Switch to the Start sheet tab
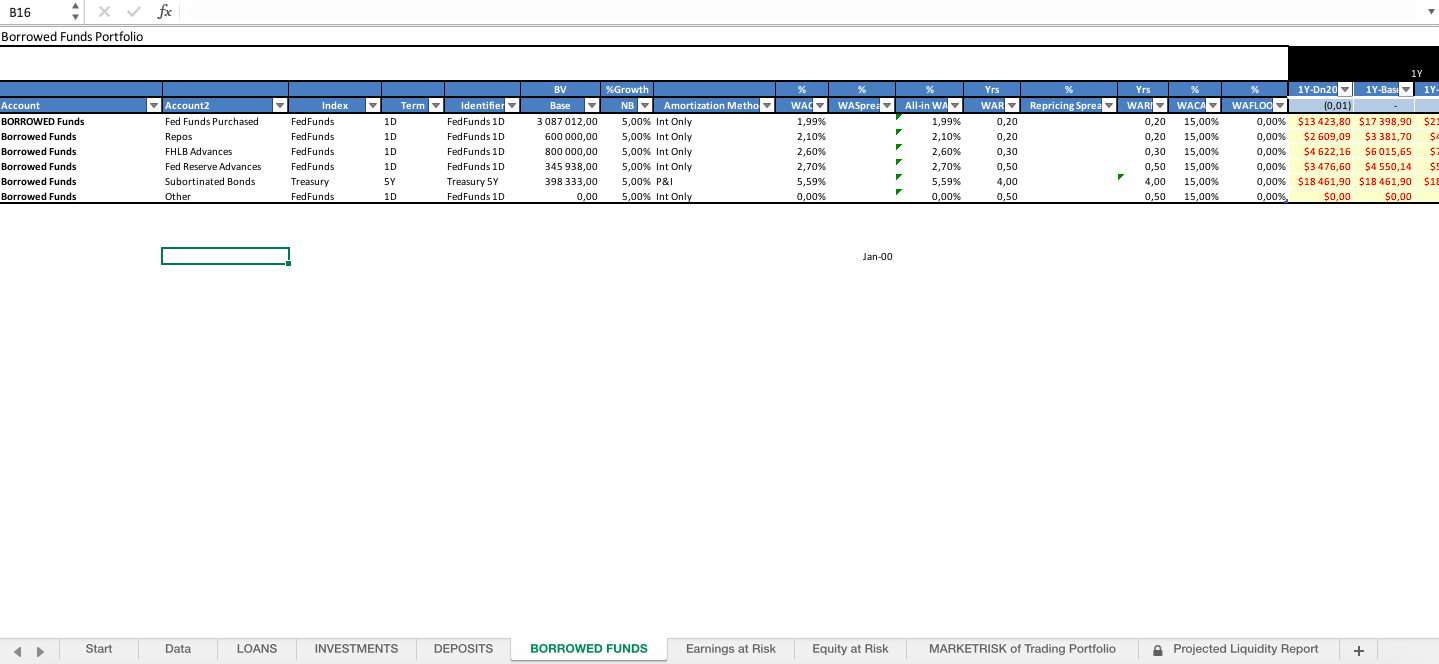The height and width of the screenshot is (664, 1439). pyautogui.click(x=99, y=650)
